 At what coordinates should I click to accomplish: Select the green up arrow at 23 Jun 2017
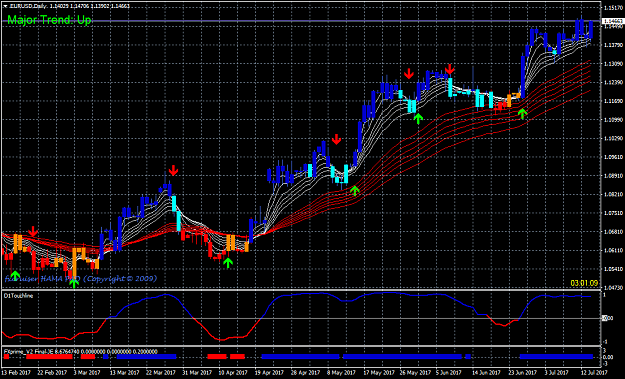click(x=522, y=114)
